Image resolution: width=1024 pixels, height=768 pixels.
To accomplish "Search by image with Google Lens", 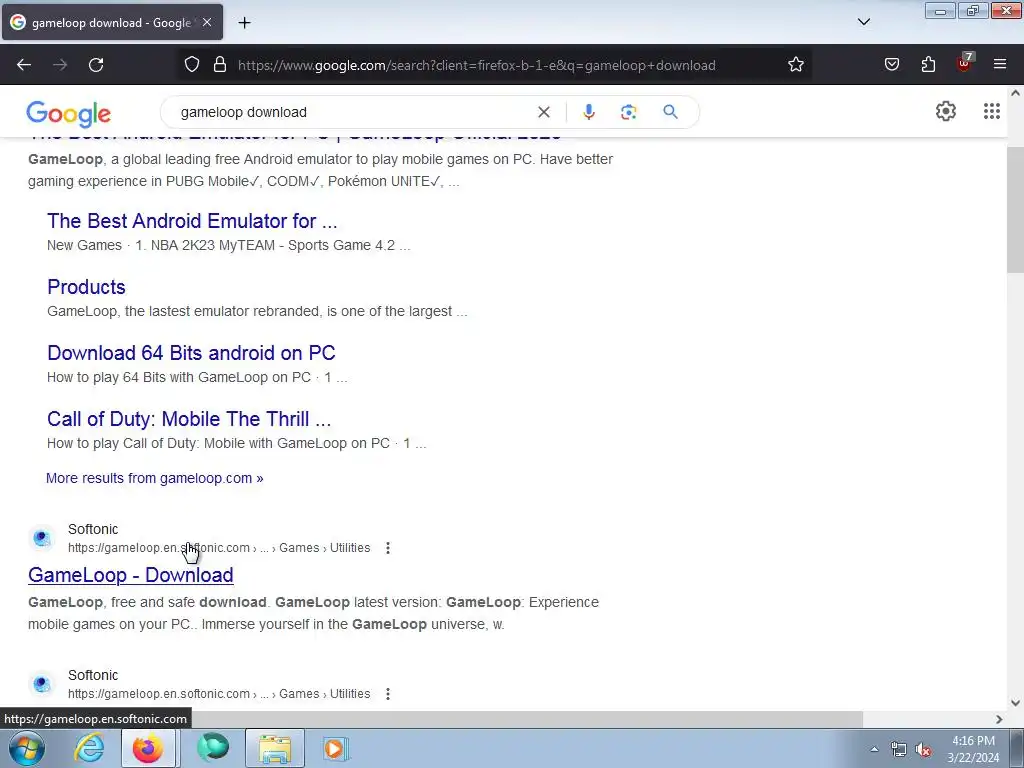I will pyautogui.click(x=628, y=112).
